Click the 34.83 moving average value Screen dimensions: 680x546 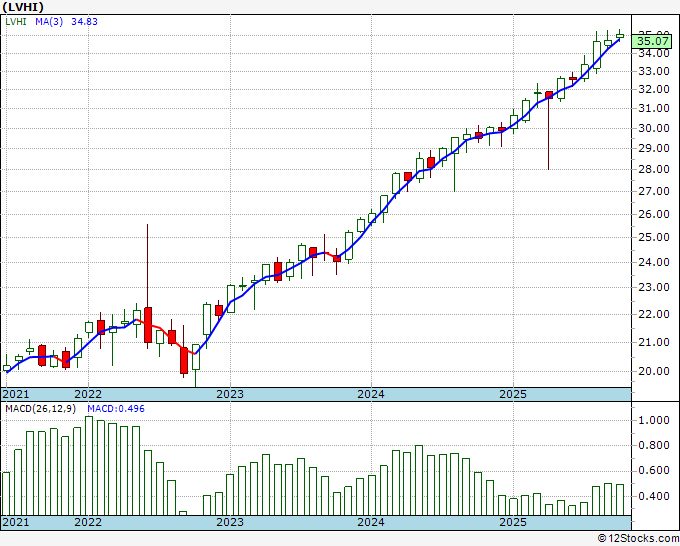click(x=84, y=21)
